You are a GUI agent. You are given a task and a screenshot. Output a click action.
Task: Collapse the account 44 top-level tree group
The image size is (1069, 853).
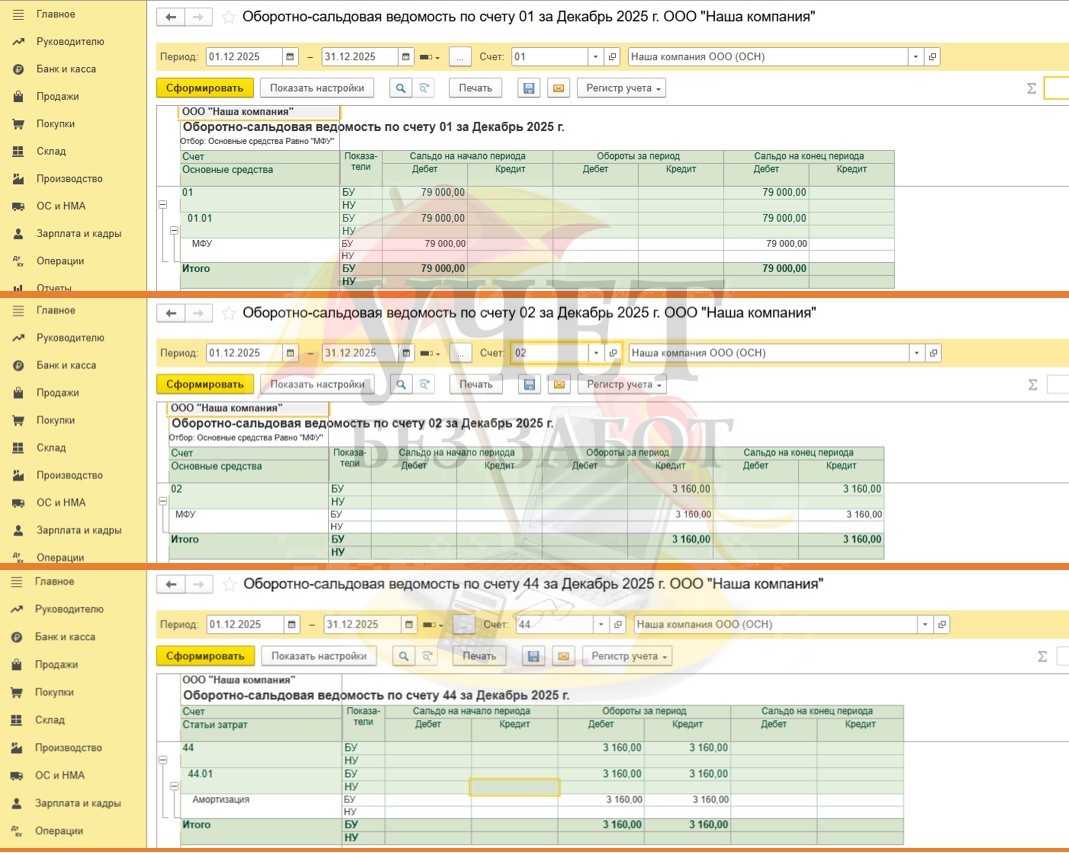pos(162,760)
